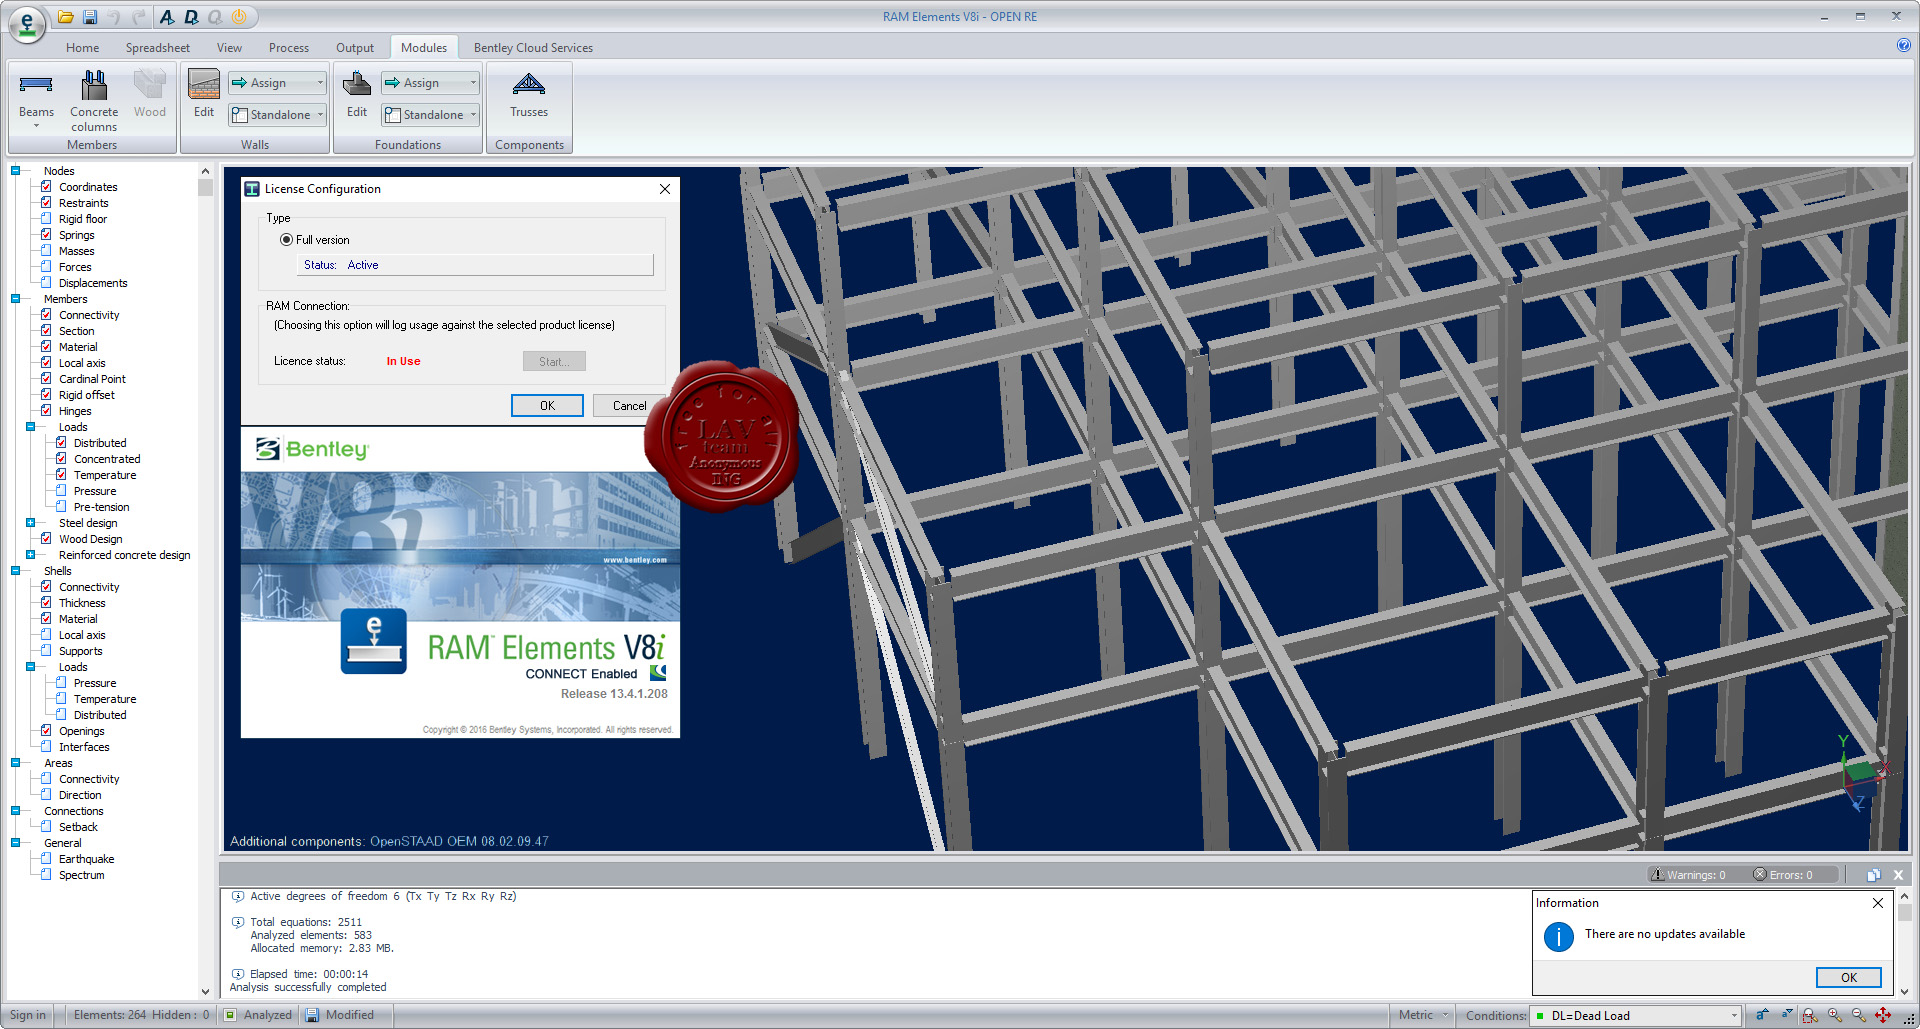Click the orange power icon in quick access toolbar
Screen dimensions: 1920x1029
tap(239, 17)
